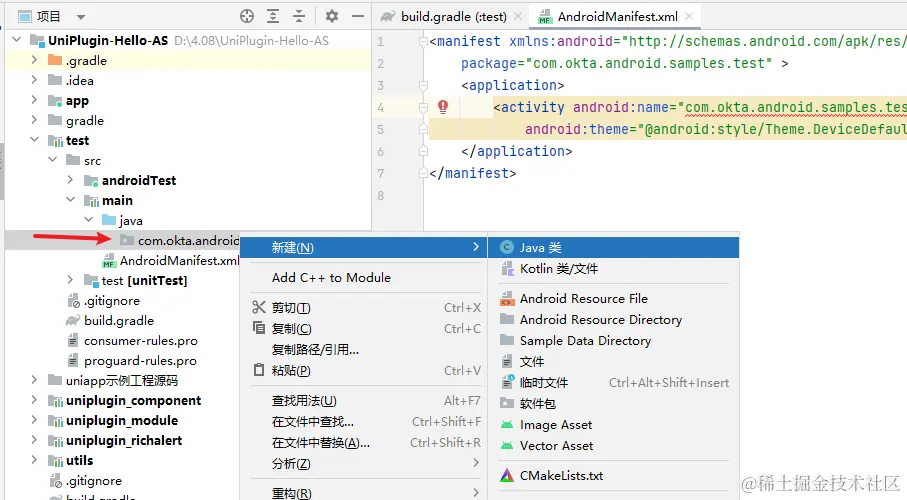This screenshot has height=500, width=907.
Task: Expand the gradle folder
Action: (x=34, y=120)
